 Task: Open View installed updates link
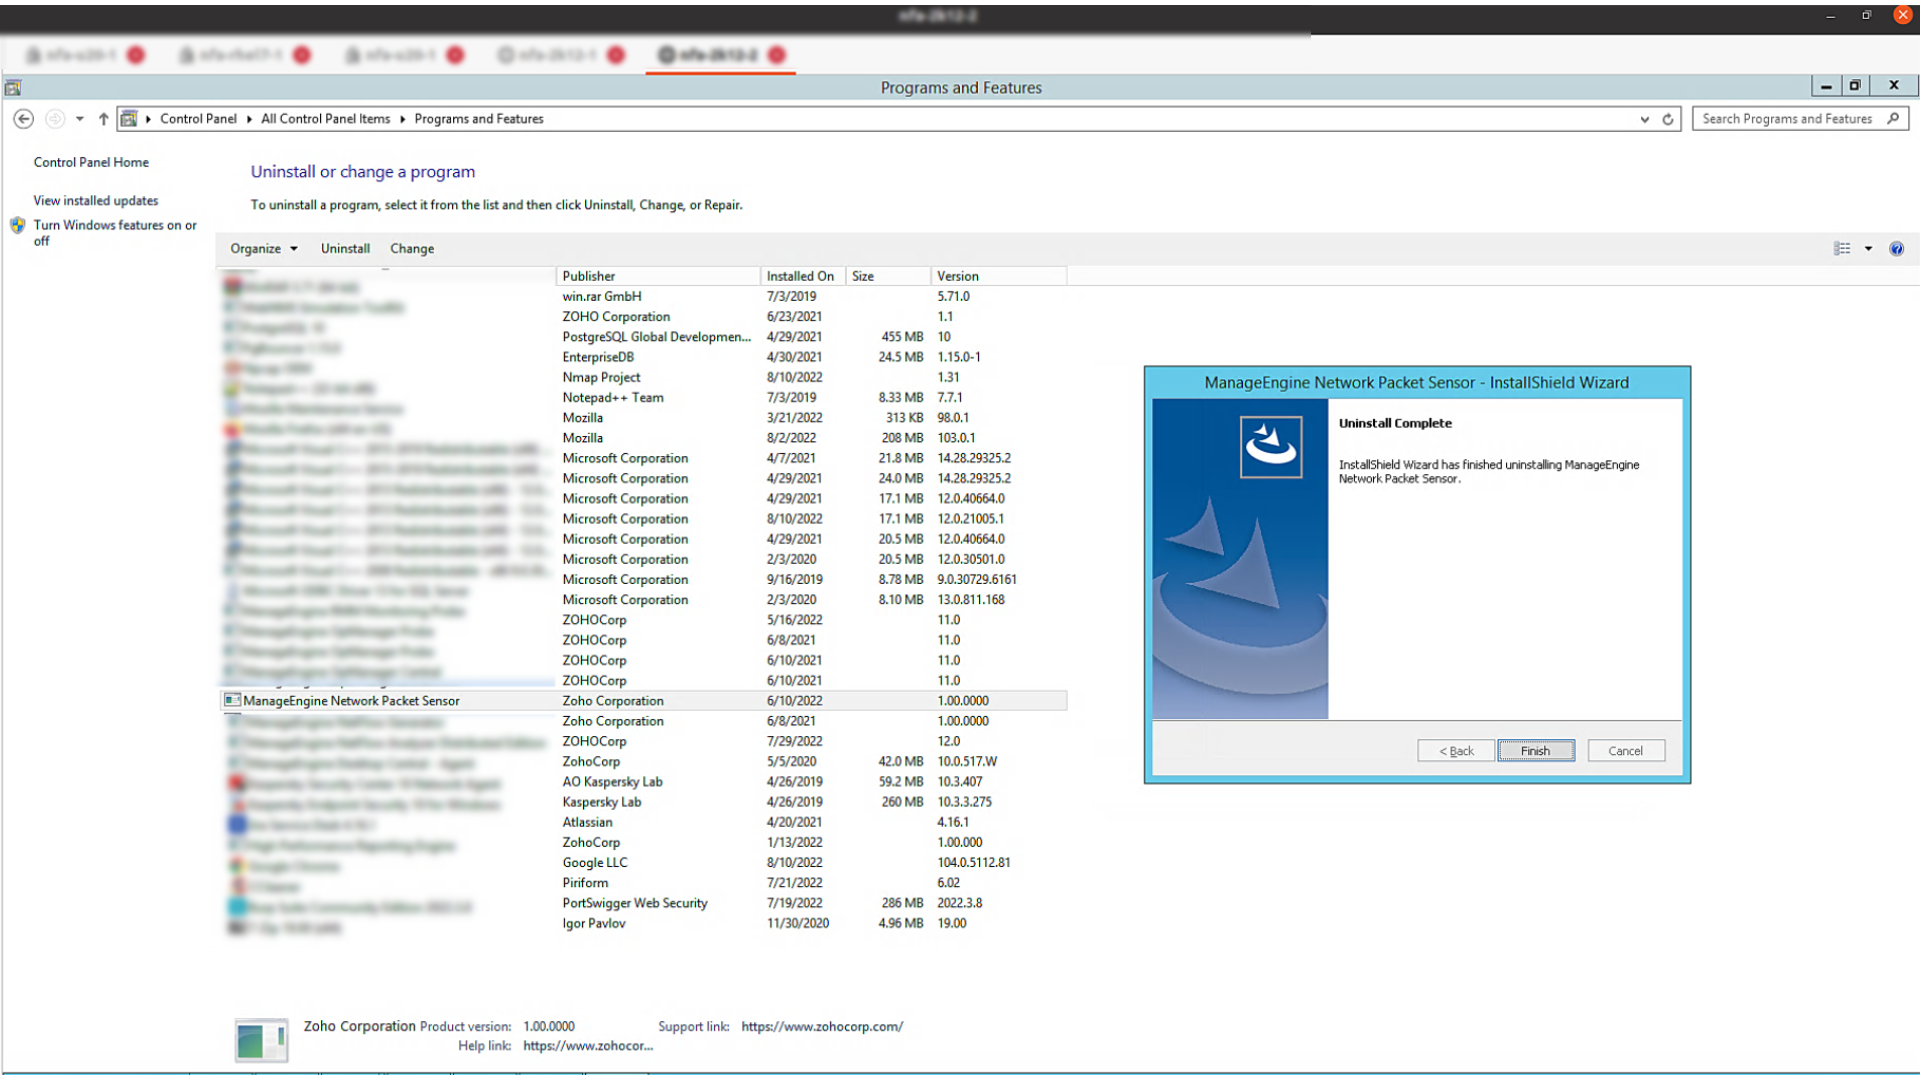click(x=96, y=201)
